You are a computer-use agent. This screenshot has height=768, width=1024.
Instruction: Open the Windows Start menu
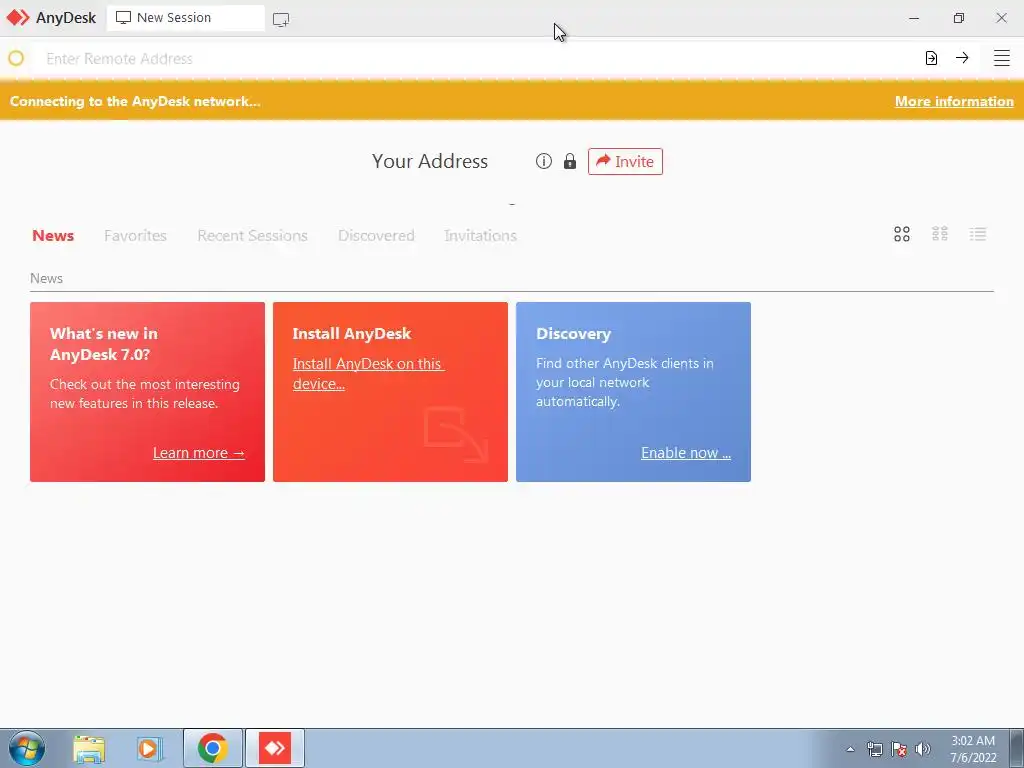[x=27, y=748]
